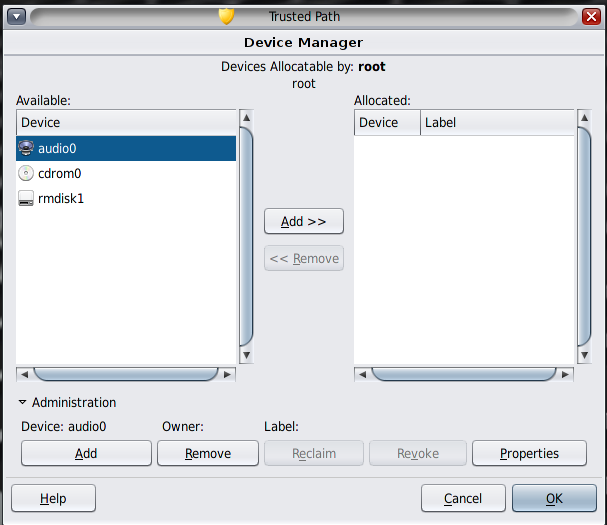Click up arrow of Allocated vertical scrollbar
The image size is (607, 525).
point(584,117)
